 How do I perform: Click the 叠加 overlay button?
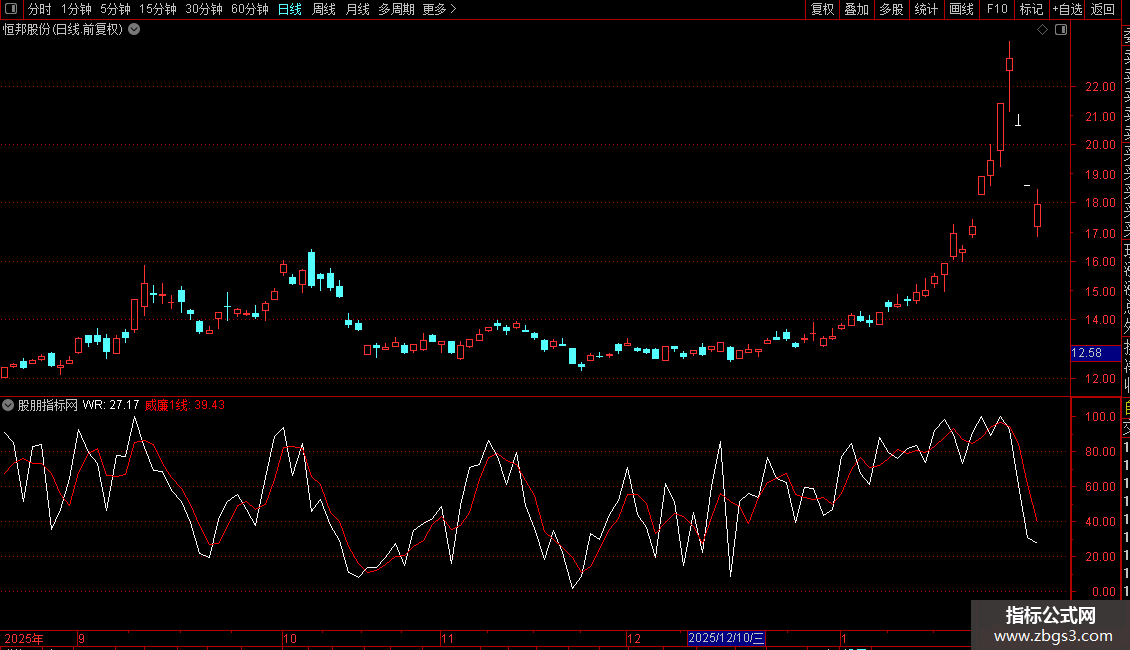(856, 9)
